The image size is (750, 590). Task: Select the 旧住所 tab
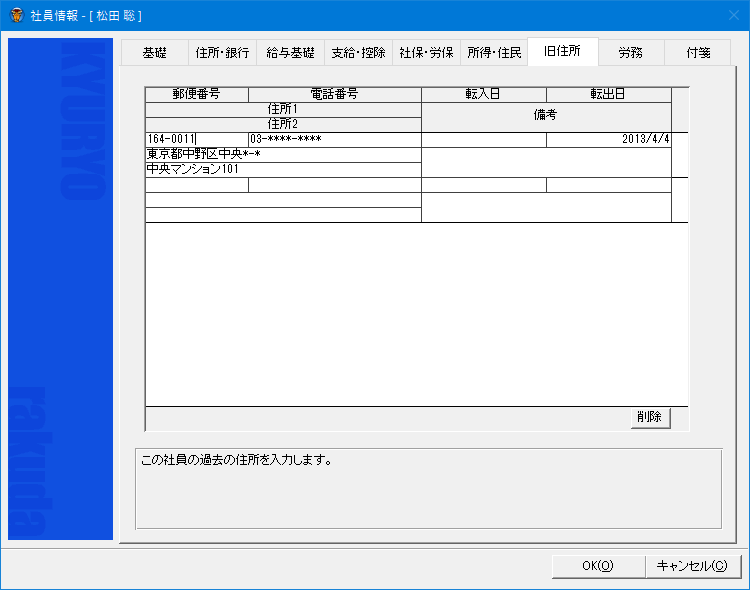(562, 51)
